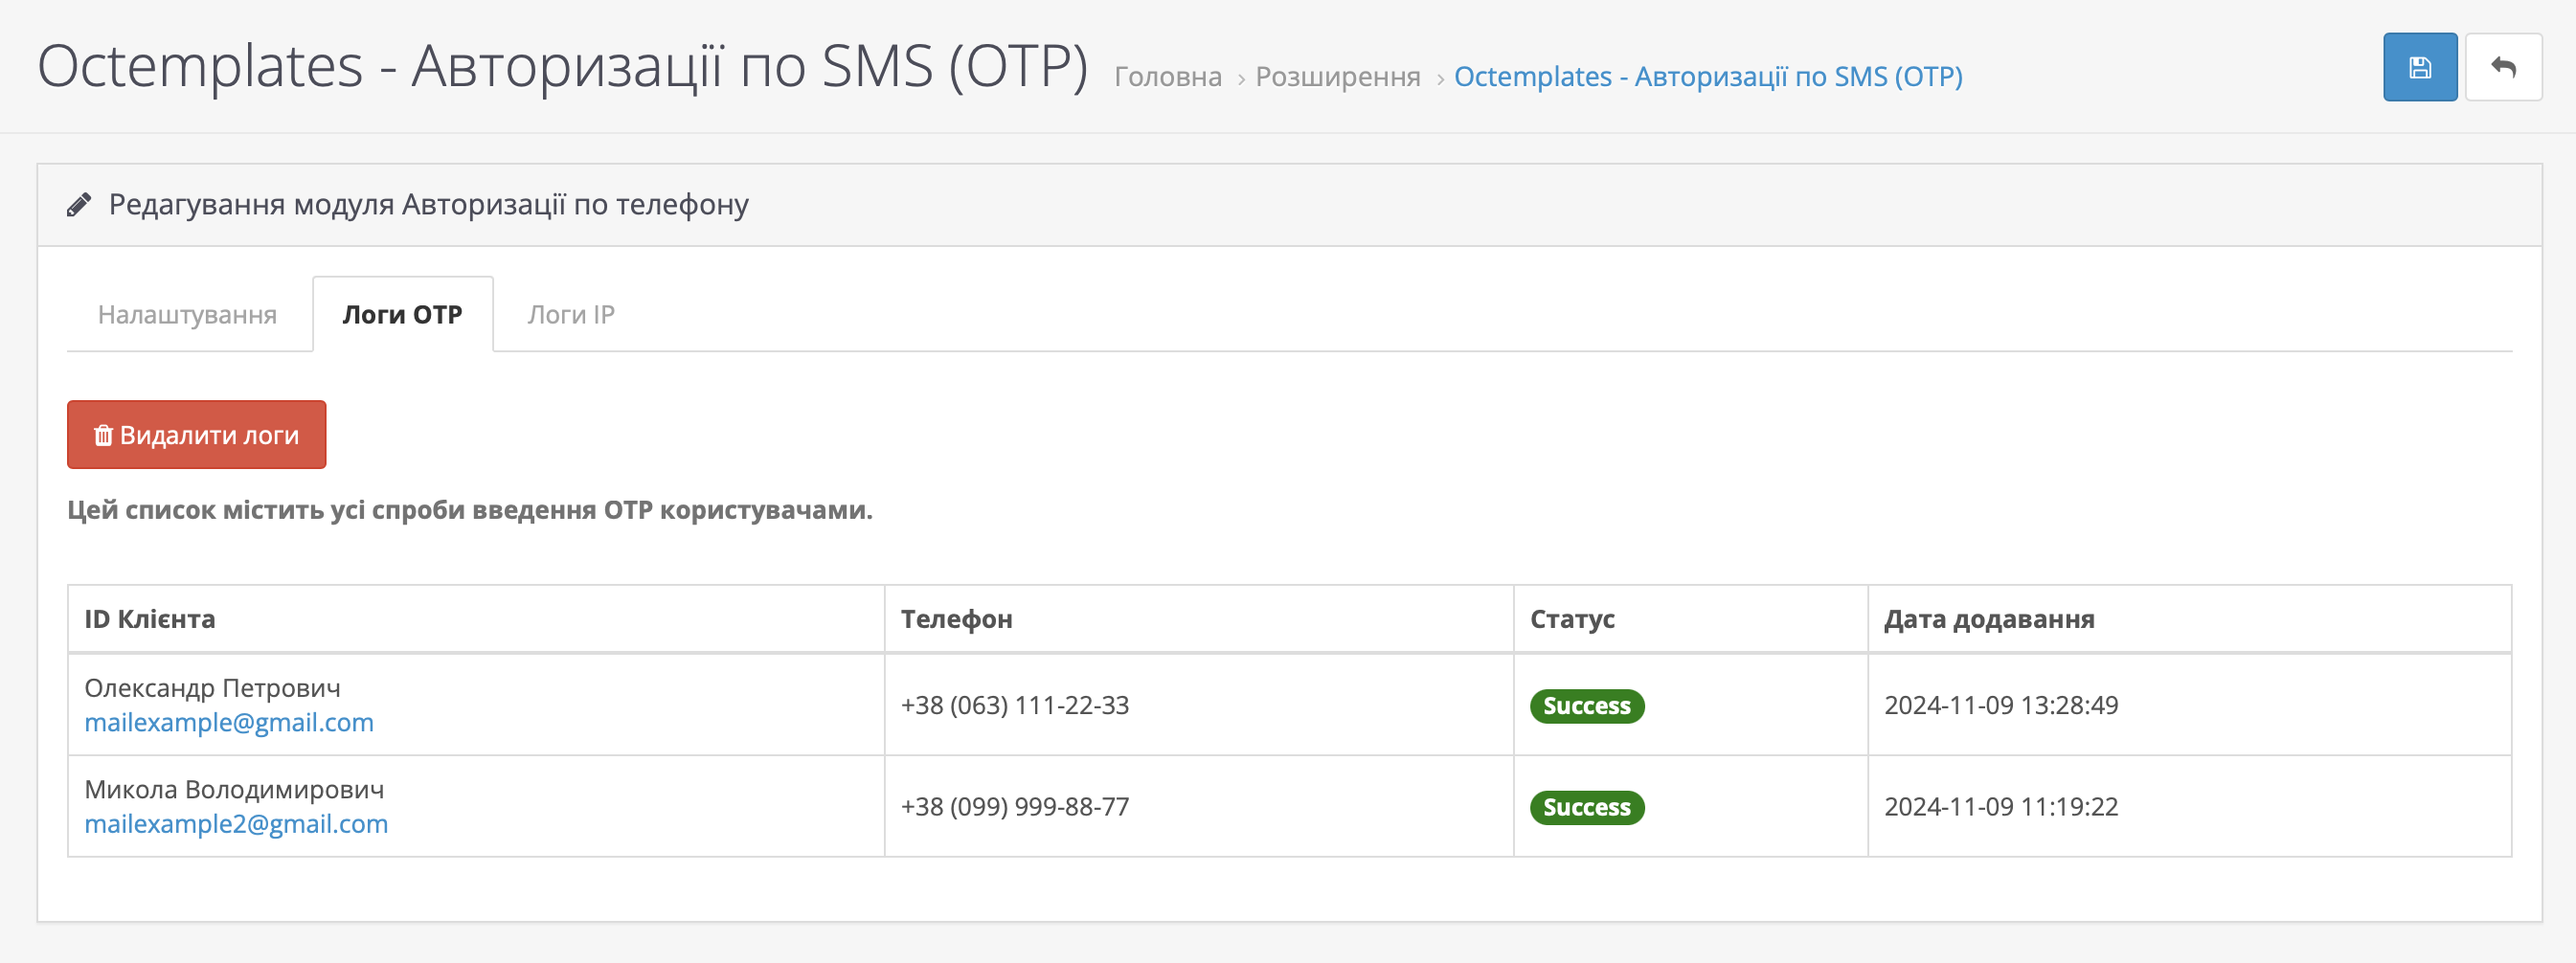Click the Статус column header
This screenshot has height=963, width=2576.
(x=1572, y=619)
